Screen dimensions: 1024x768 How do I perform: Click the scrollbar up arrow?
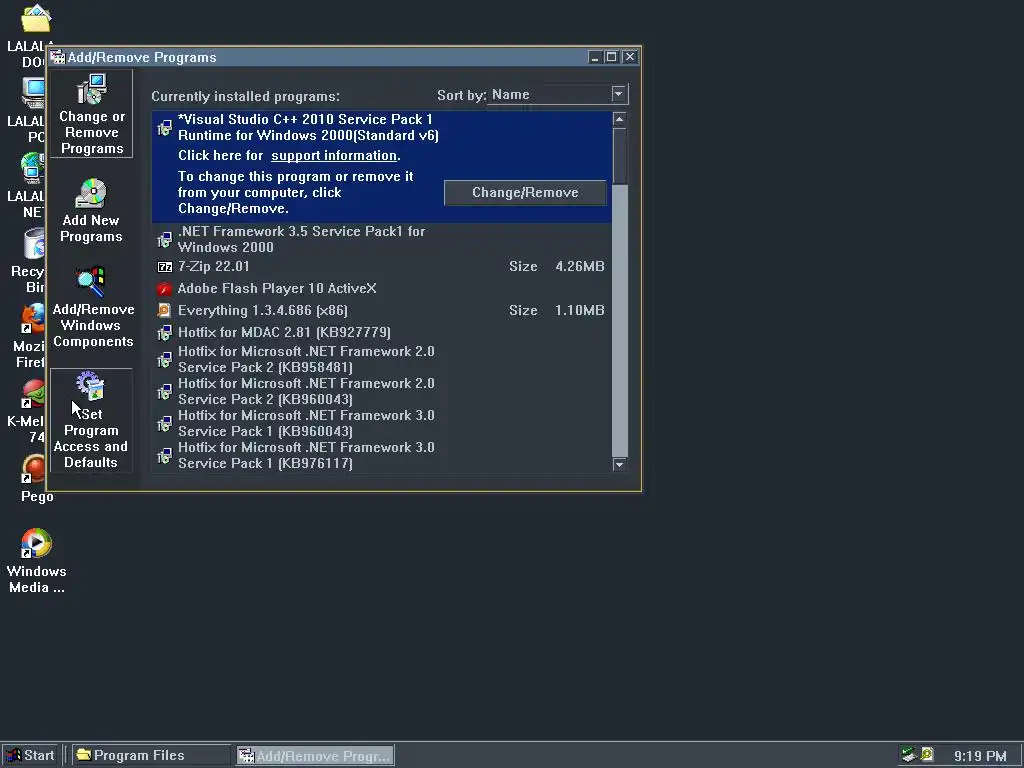click(619, 119)
